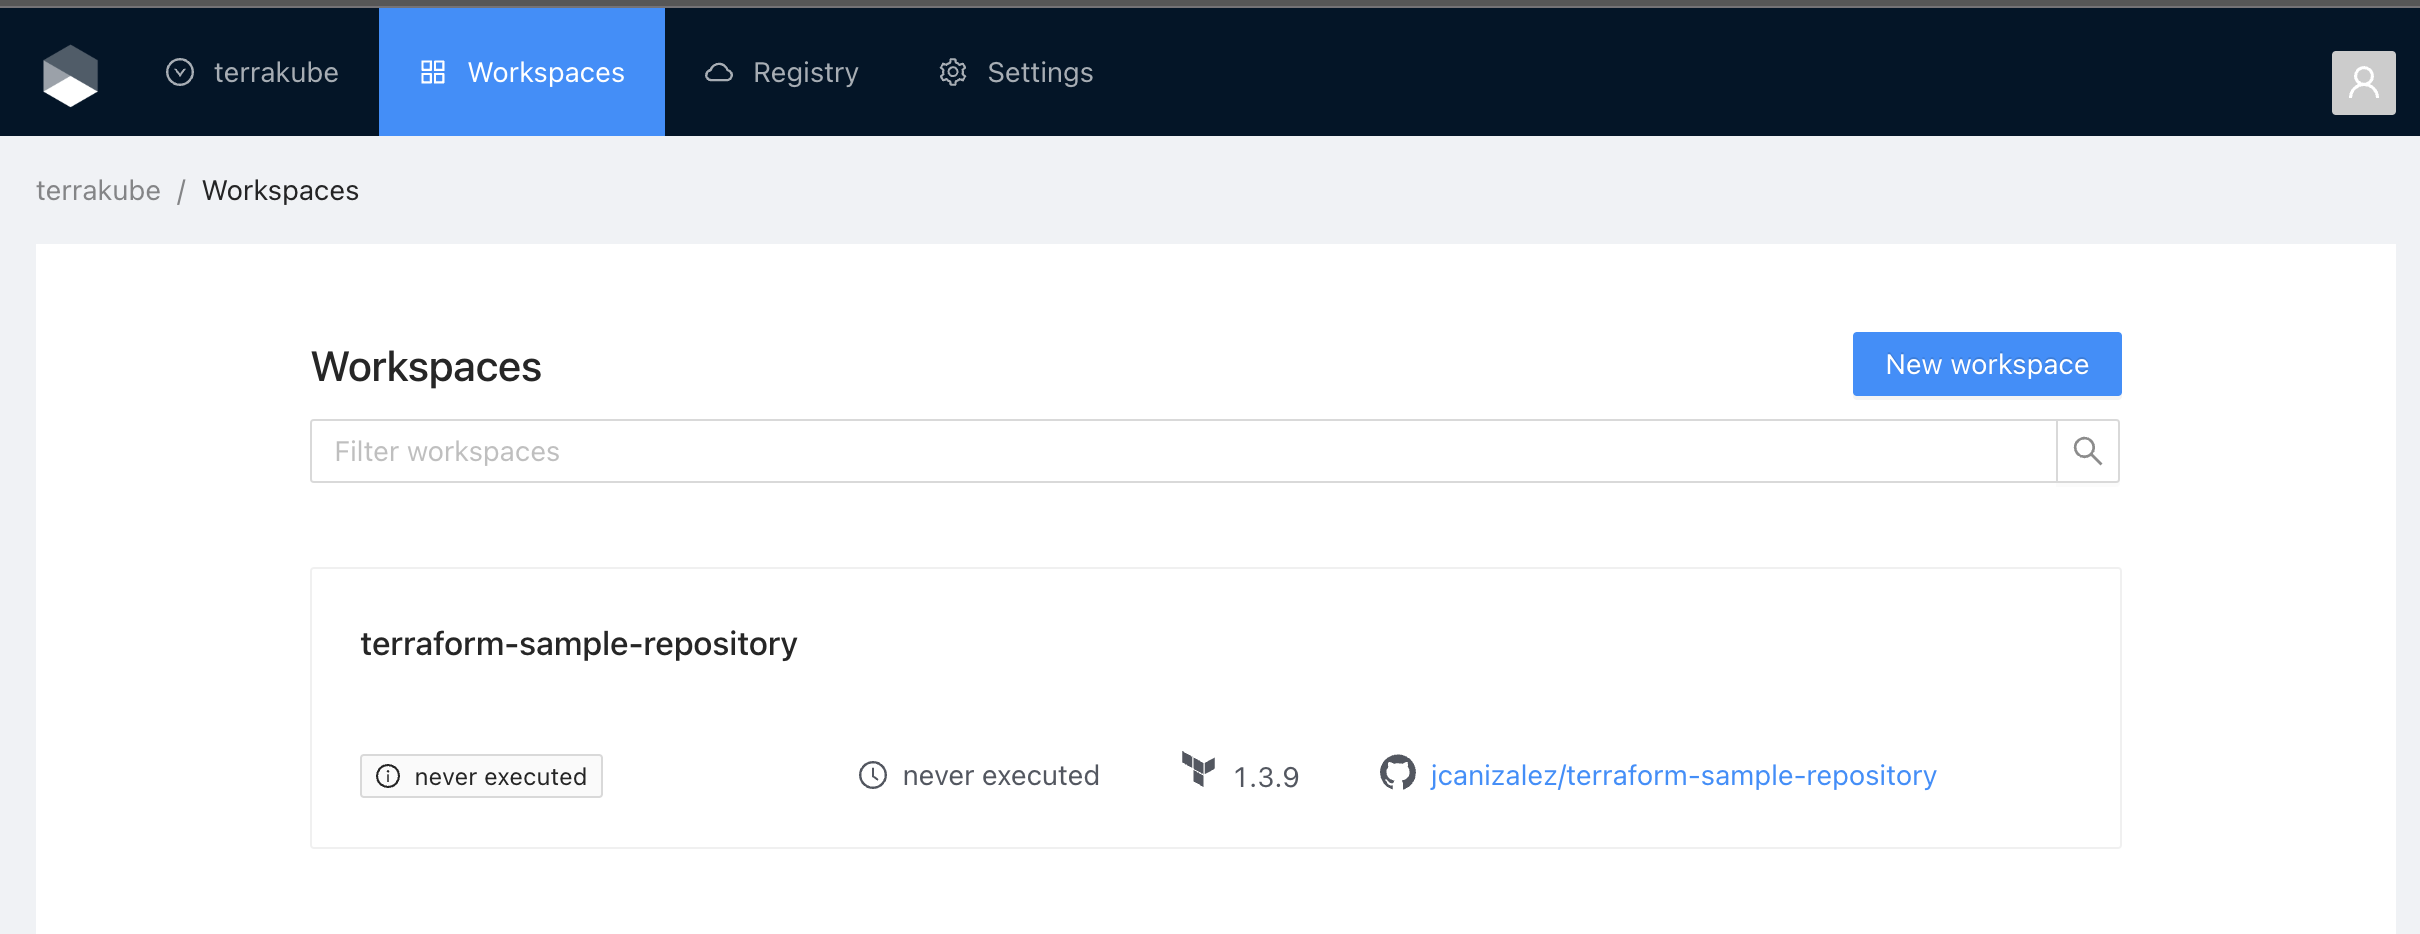Click the magnifying glass search button

point(2087,452)
